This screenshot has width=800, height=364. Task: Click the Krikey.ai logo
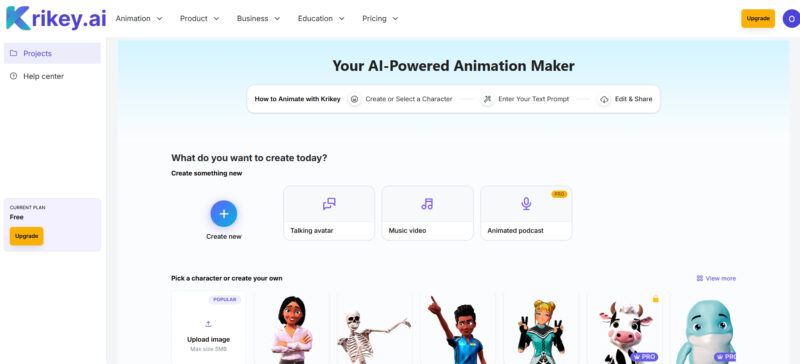point(56,18)
